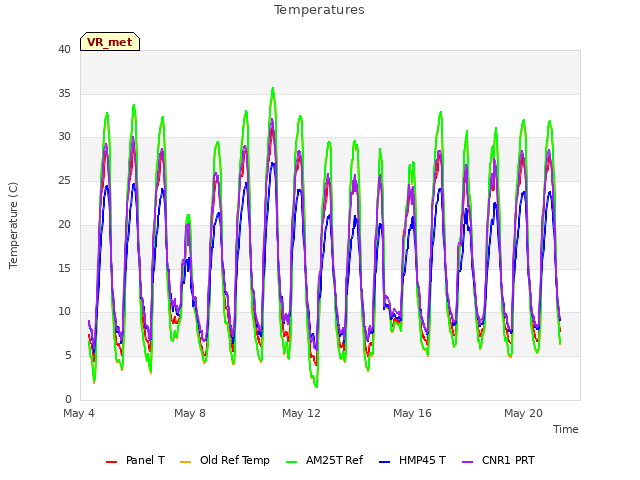This screenshot has height=480, width=640.
Task: Click the 30 y-axis tick label
Action: click(64, 137)
